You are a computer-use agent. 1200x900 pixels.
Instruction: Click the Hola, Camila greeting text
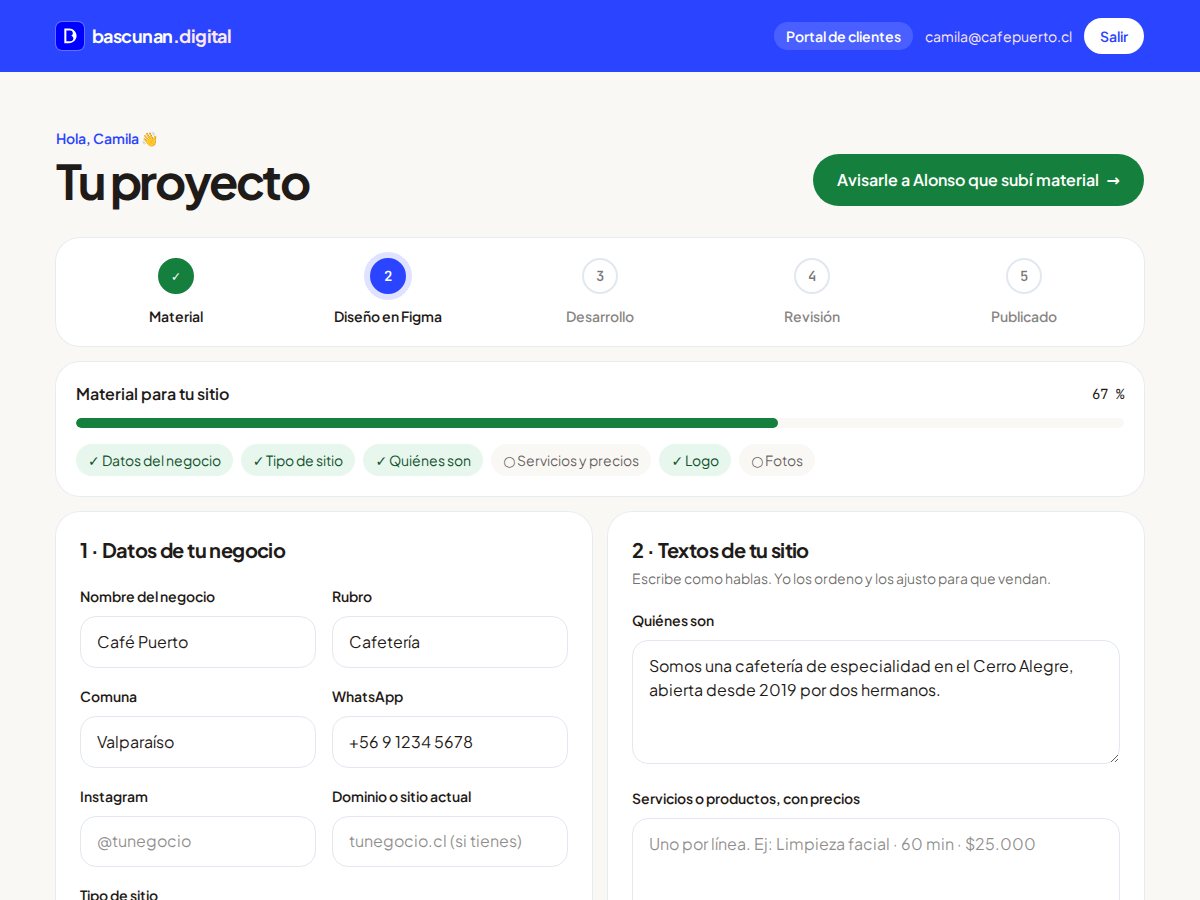point(106,139)
